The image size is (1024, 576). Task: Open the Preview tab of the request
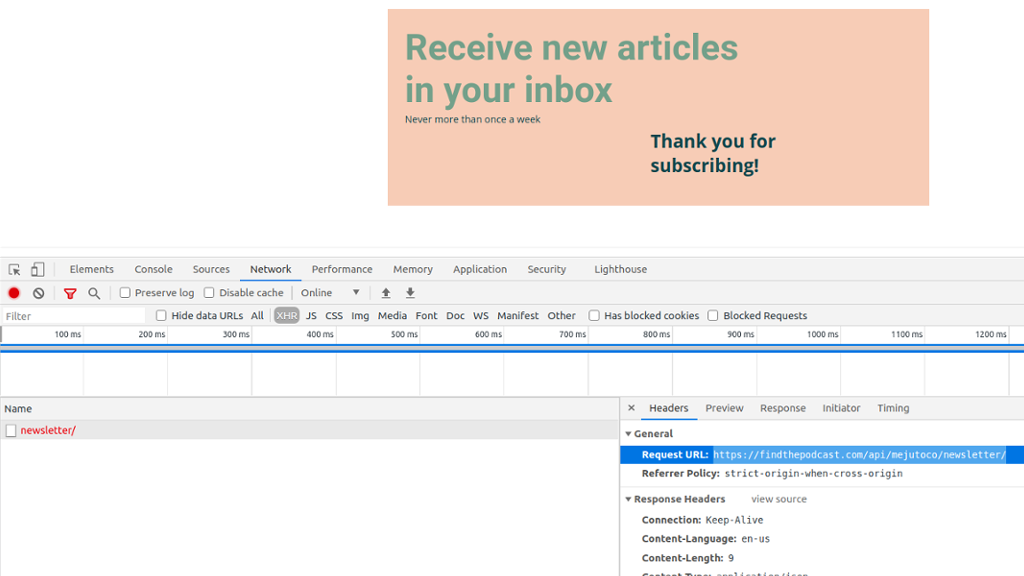[724, 408]
